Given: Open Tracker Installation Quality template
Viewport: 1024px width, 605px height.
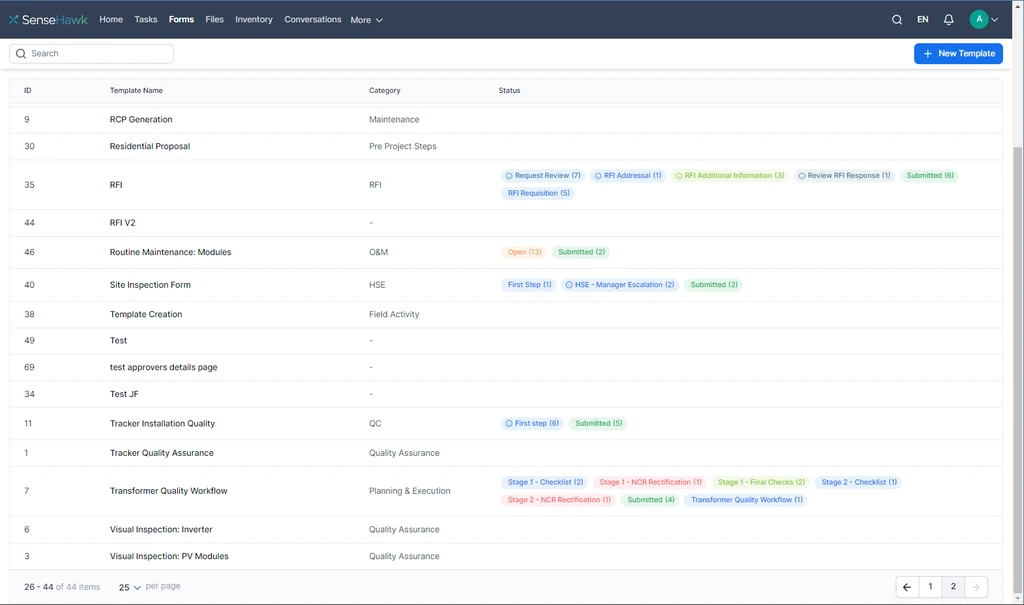Looking at the screenshot, I should pyautogui.click(x=162, y=423).
